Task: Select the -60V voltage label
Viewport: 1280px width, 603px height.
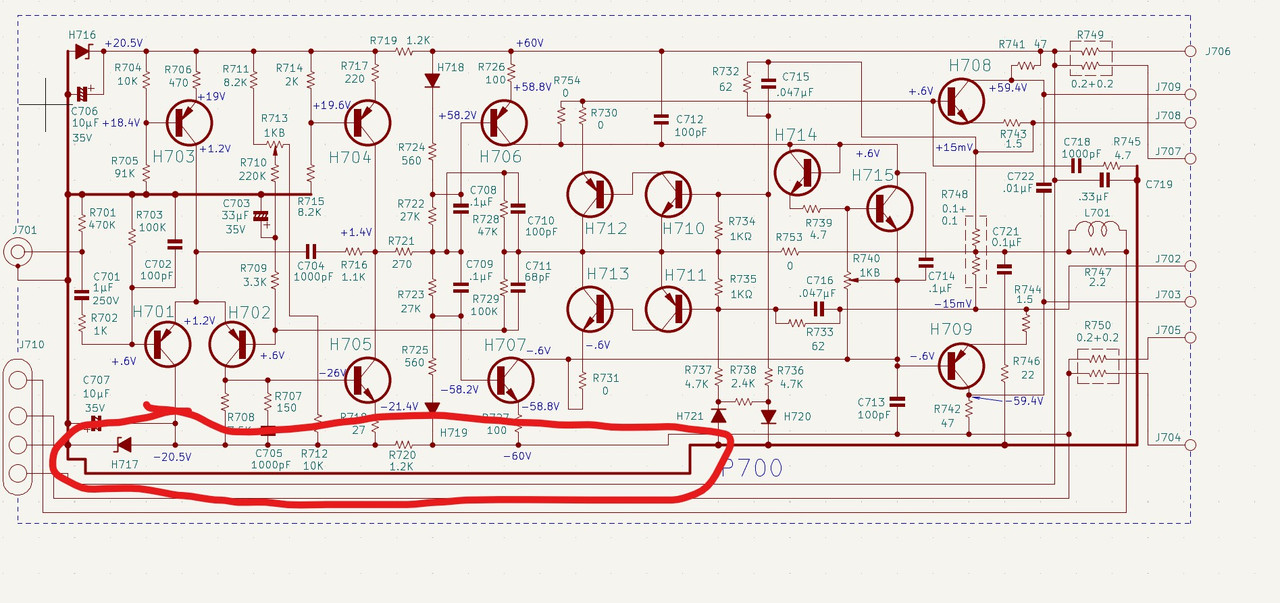Action: 516,456
